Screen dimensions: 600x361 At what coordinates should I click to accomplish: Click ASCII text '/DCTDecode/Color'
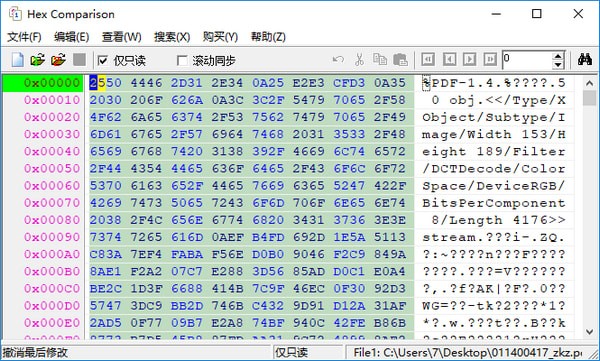pos(494,169)
